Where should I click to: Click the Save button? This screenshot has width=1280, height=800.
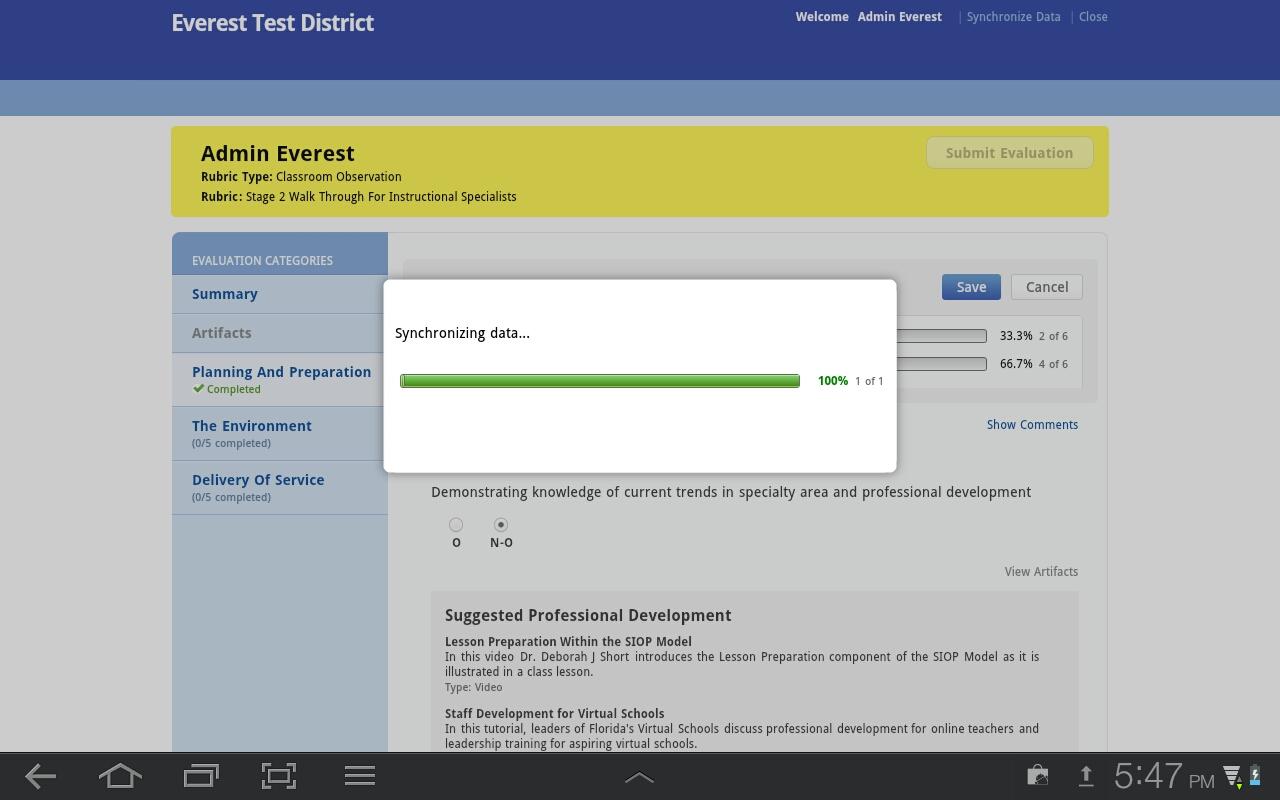click(x=971, y=287)
